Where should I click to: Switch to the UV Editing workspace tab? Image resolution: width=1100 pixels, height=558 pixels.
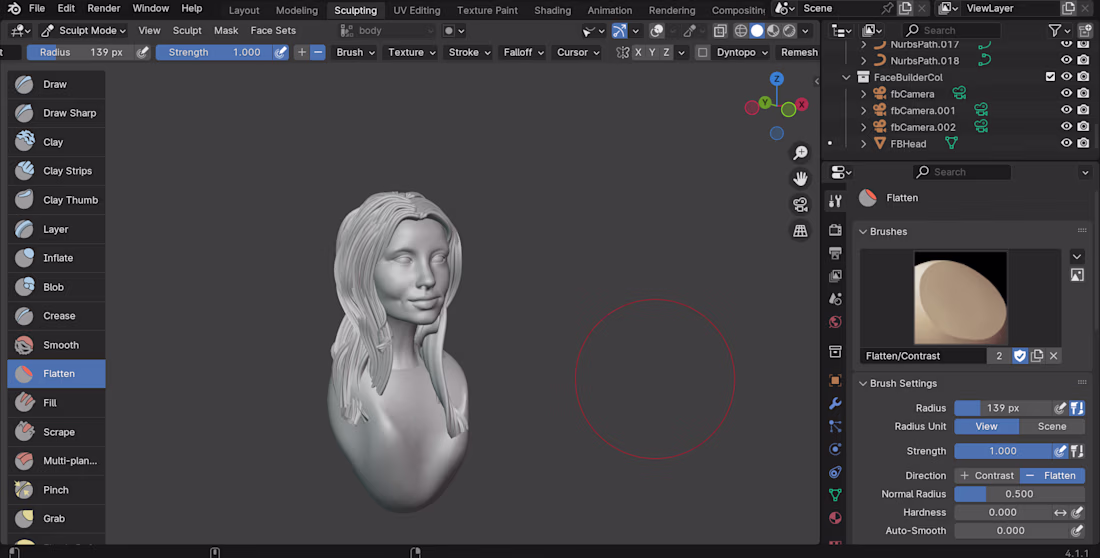416,10
